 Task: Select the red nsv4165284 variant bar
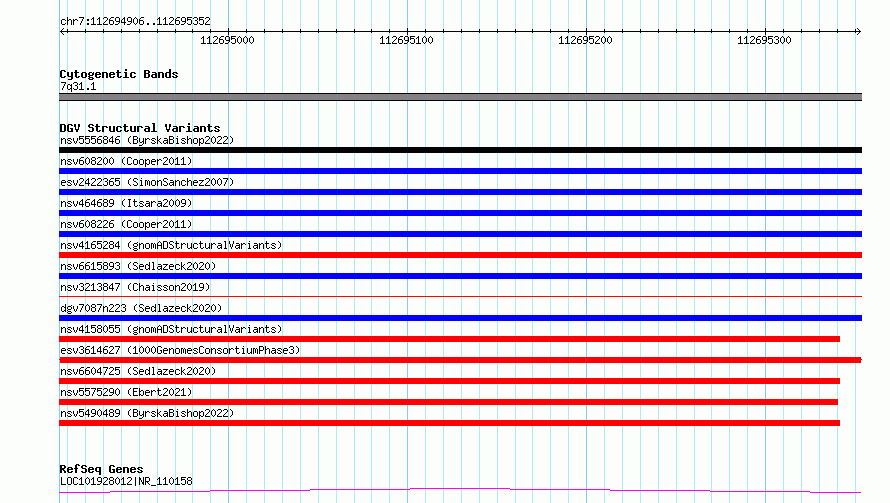(460, 255)
